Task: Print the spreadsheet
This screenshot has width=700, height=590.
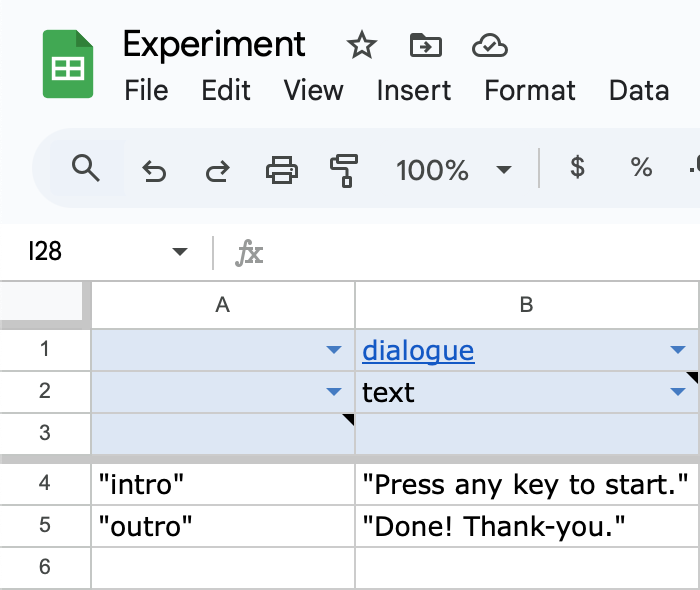Action: 282,170
